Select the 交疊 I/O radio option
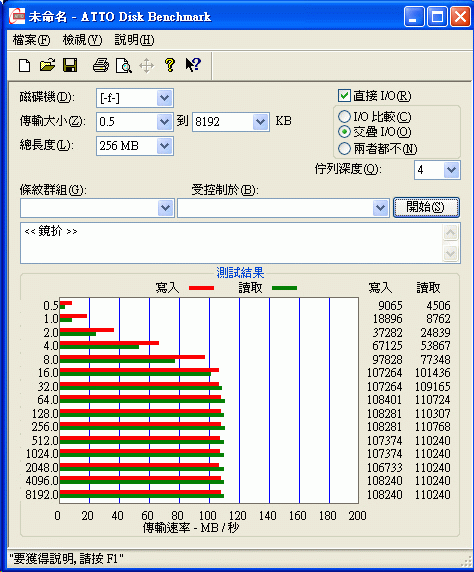 tap(344, 131)
